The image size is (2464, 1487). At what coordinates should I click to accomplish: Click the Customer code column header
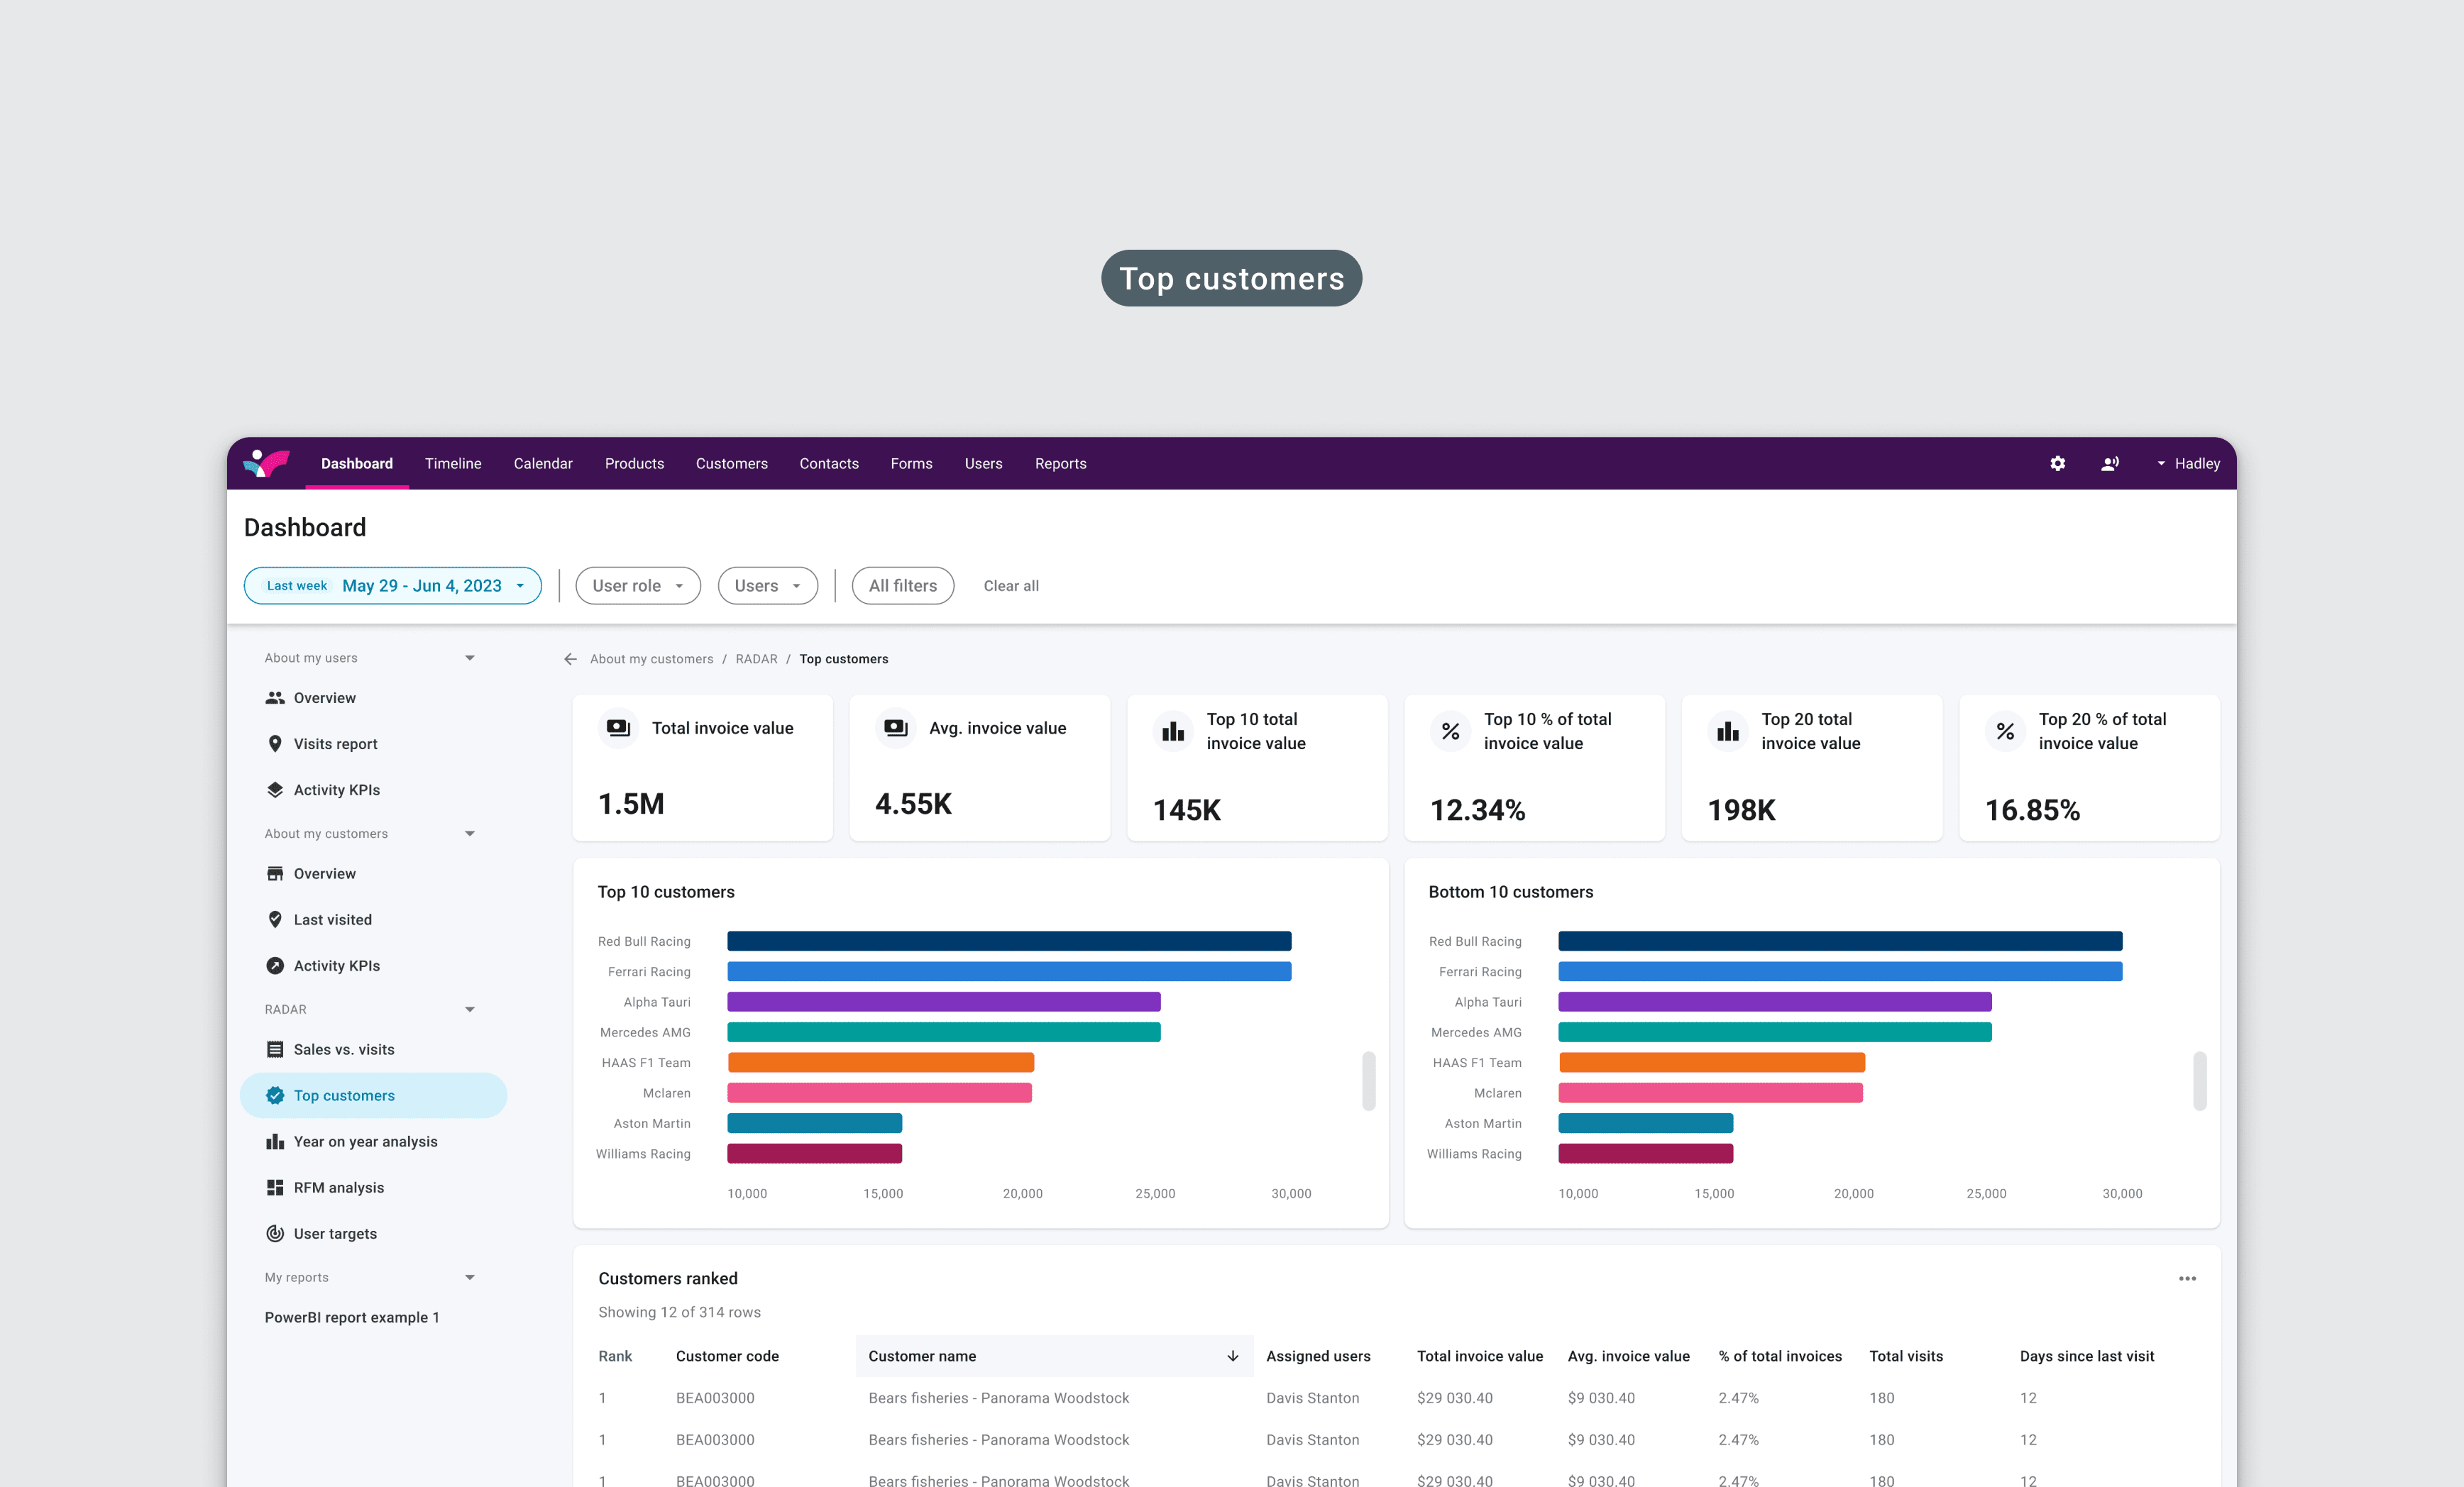coord(727,1357)
